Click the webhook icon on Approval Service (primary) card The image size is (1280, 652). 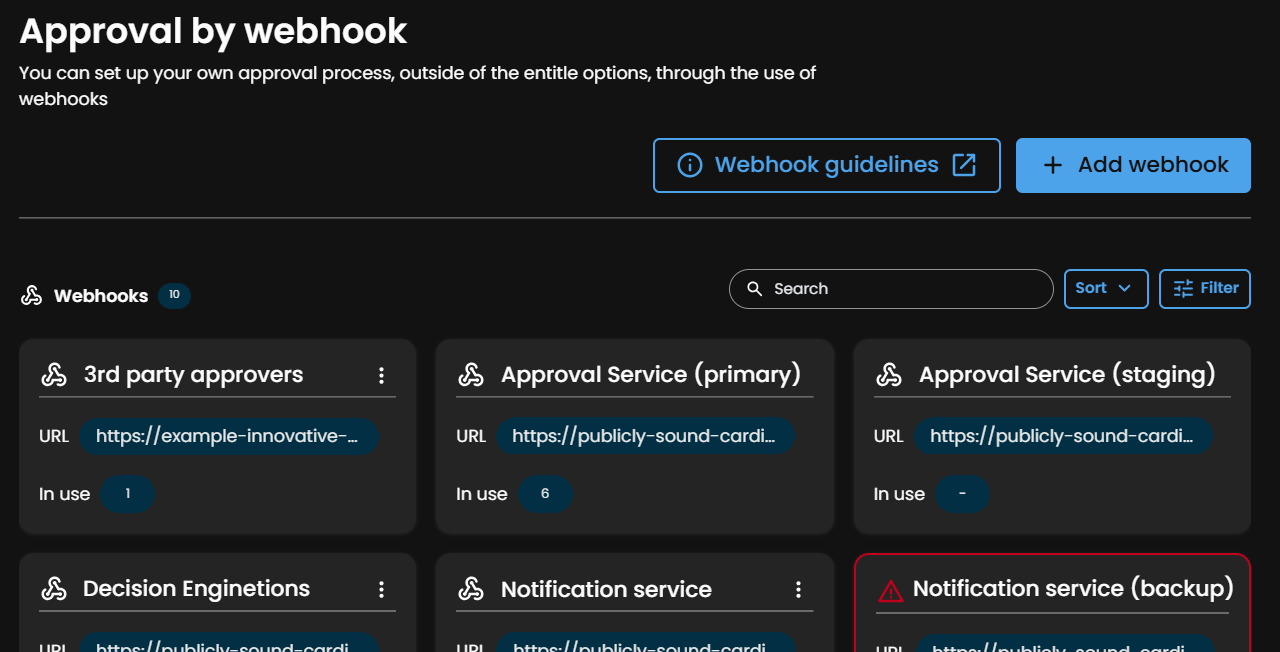point(471,375)
